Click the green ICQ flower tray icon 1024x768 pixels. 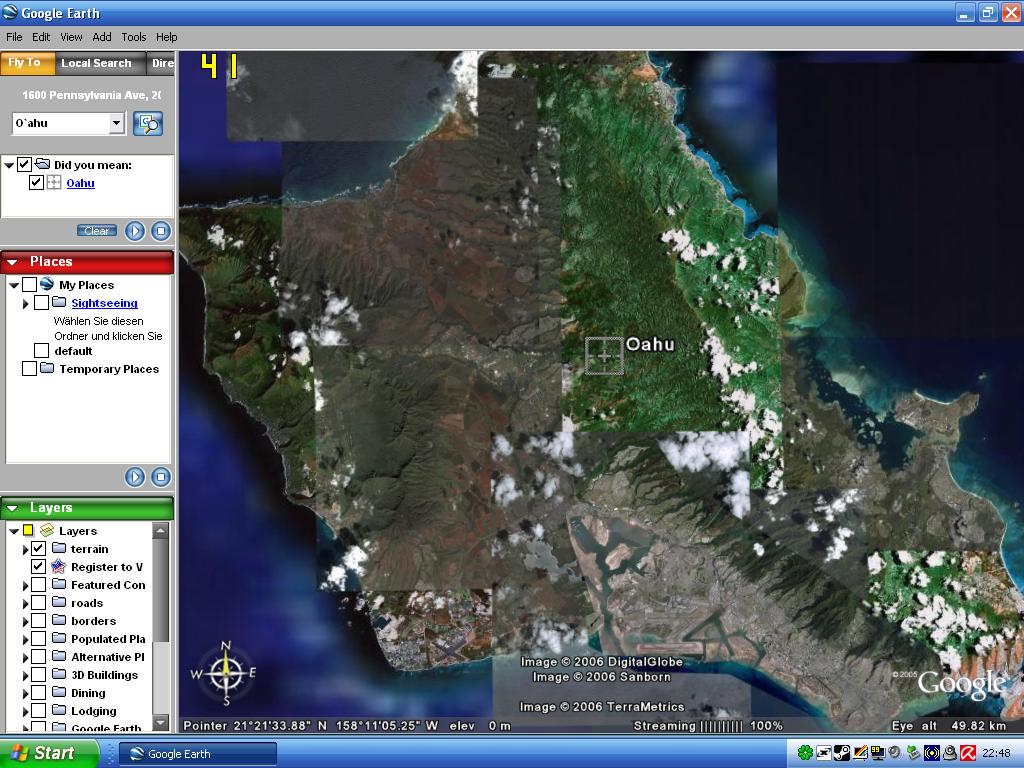(805, 753)
